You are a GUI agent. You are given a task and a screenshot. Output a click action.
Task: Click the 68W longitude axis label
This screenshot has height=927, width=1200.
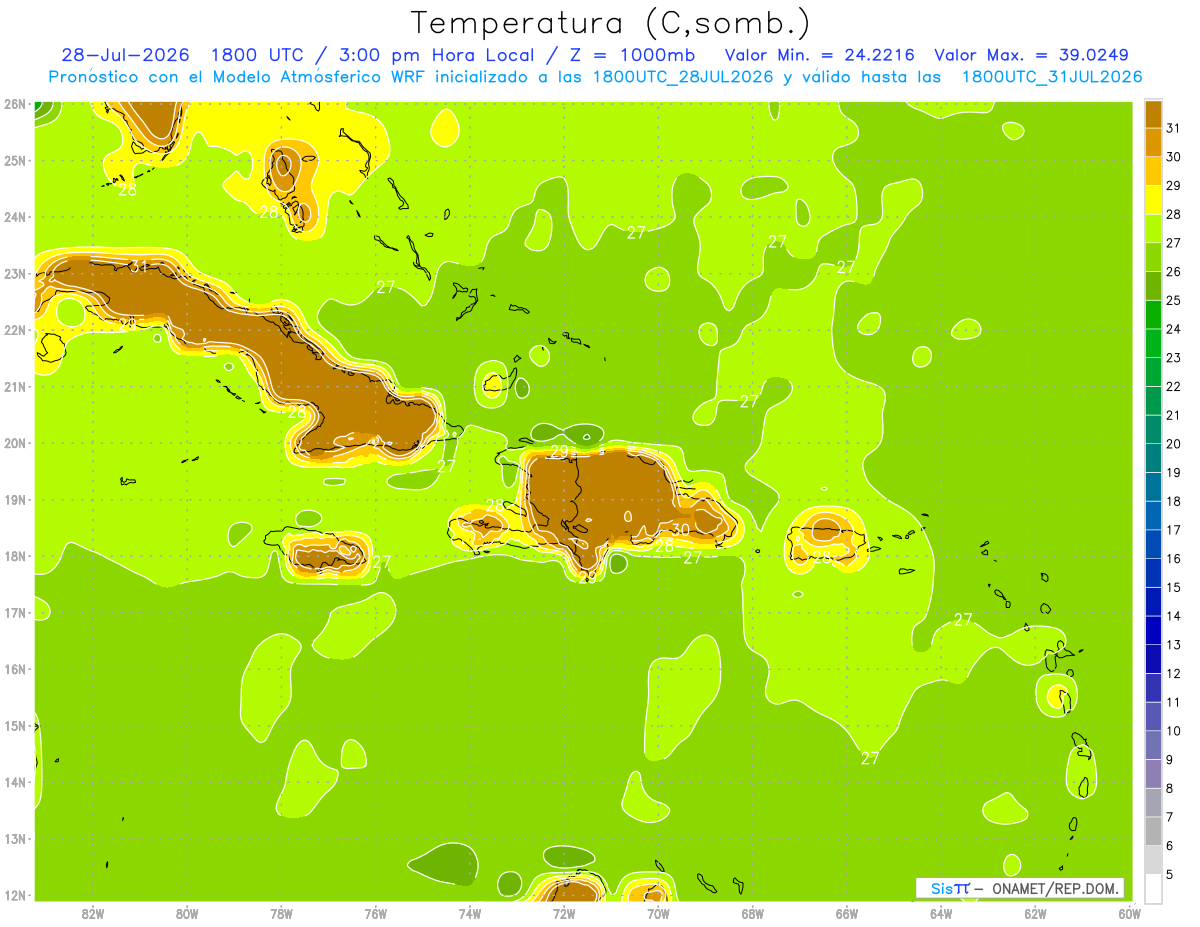tap(753, 913)
